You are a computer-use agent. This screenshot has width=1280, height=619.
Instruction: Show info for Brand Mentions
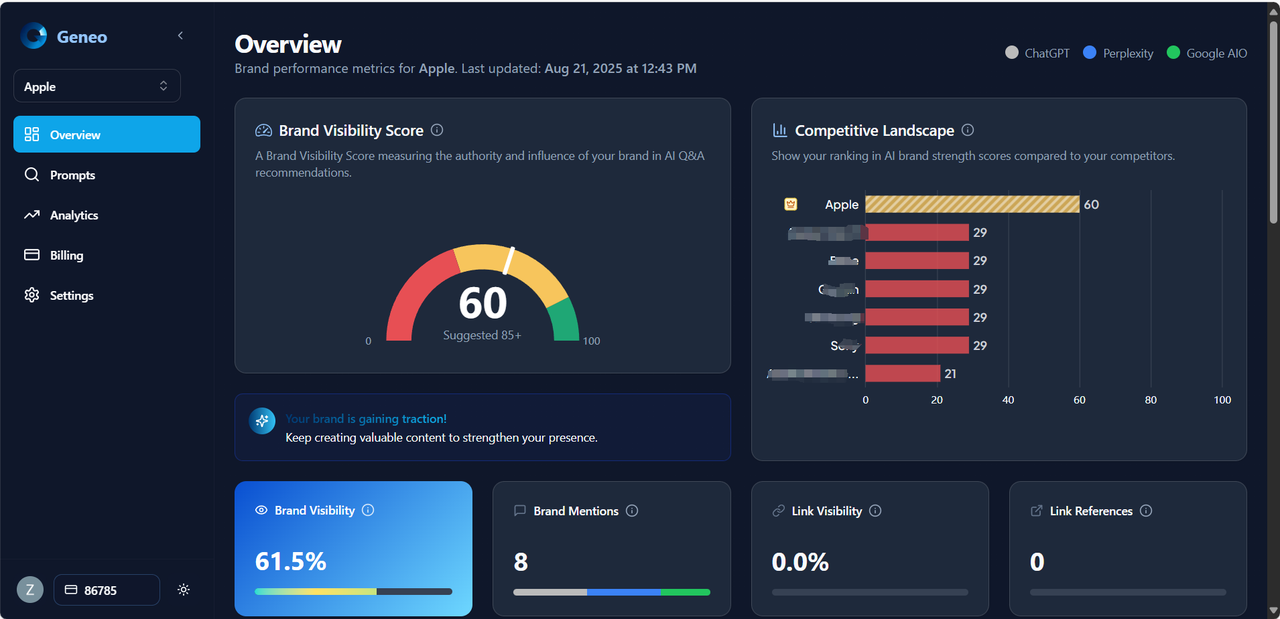click(x=632, y=511)
